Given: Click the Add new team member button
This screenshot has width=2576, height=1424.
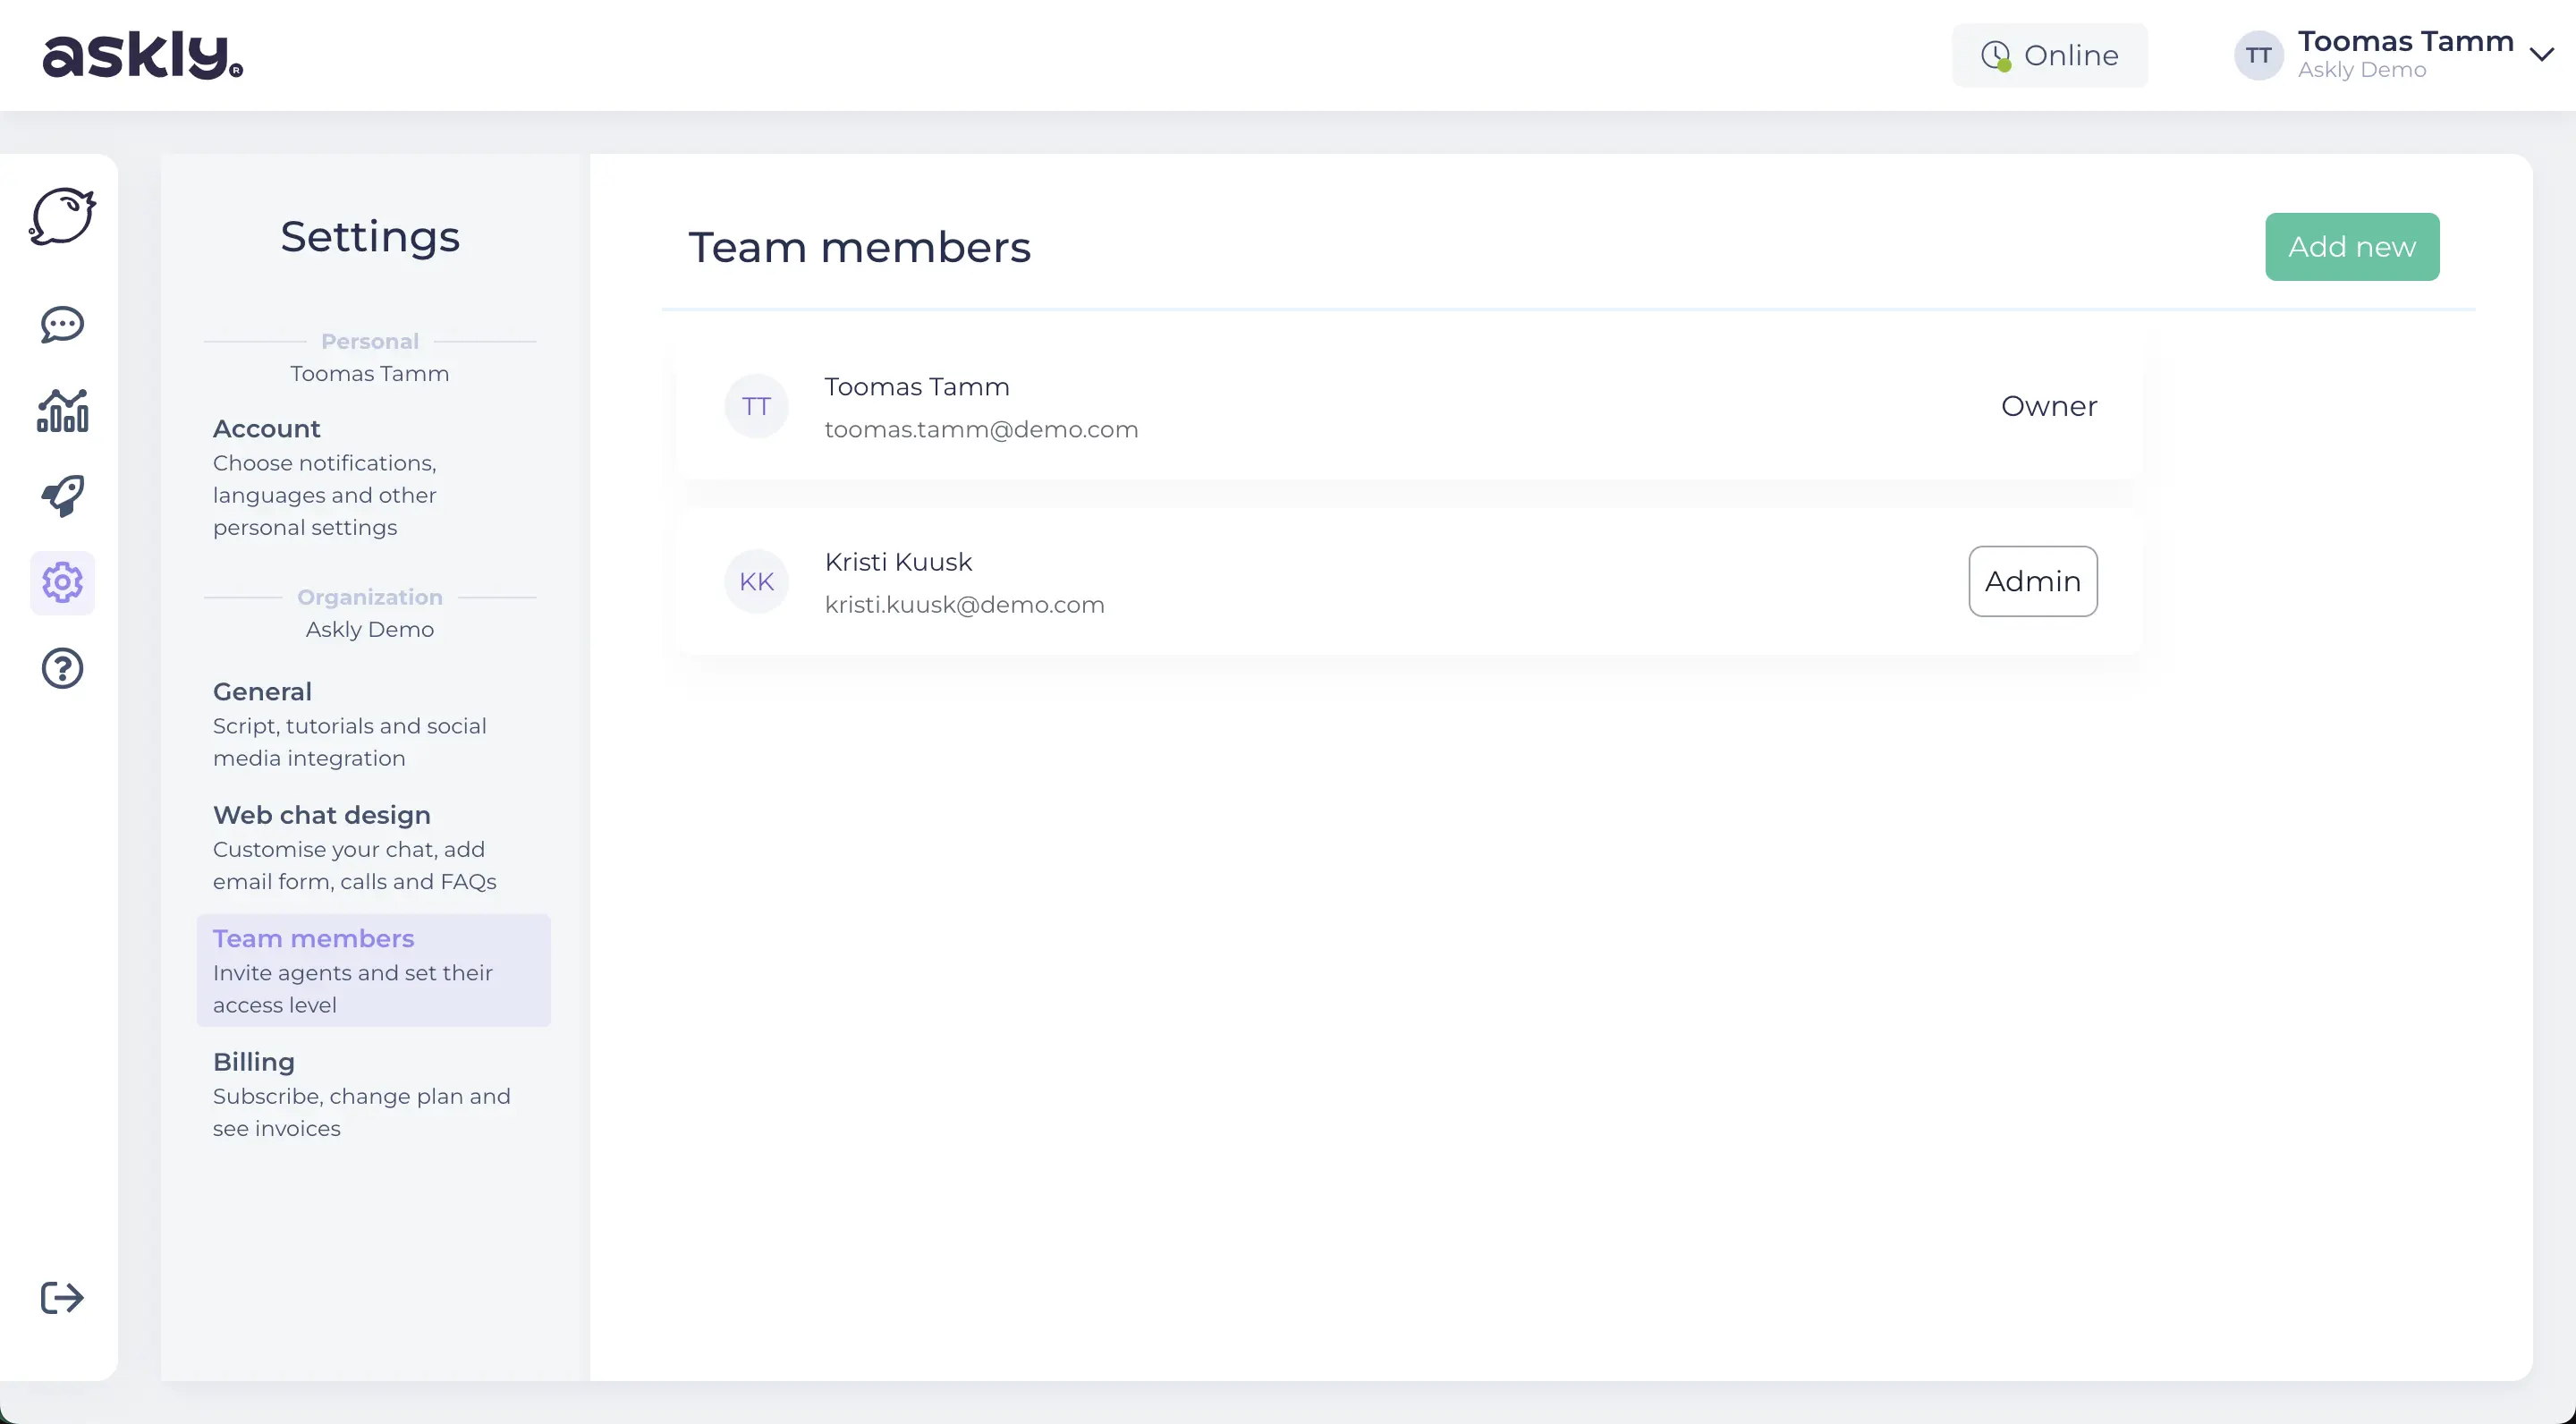Looking at the screenshot, I should [2351, 245].
